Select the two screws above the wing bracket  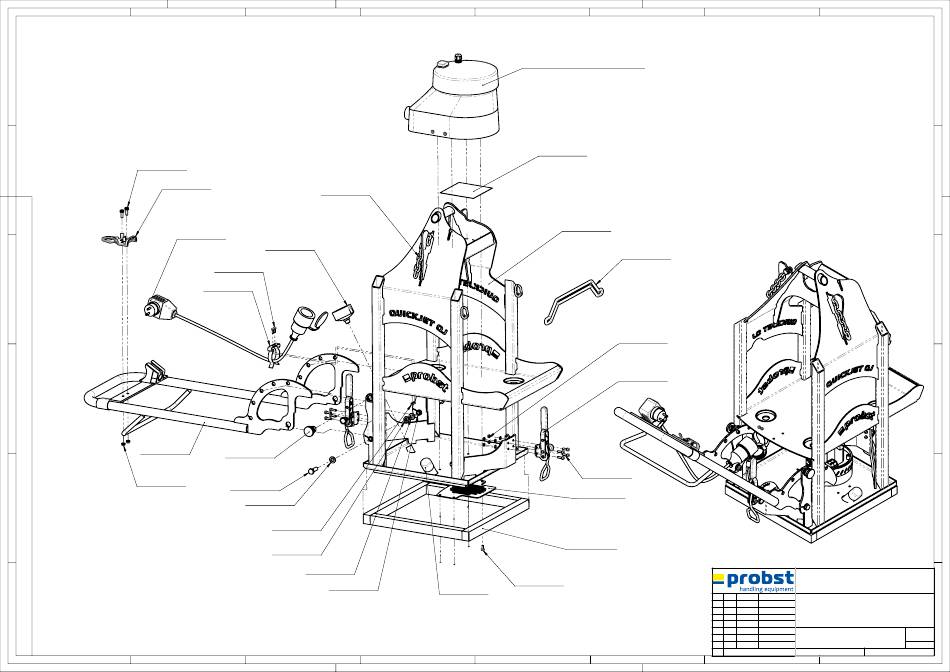(x=125, y=209)
